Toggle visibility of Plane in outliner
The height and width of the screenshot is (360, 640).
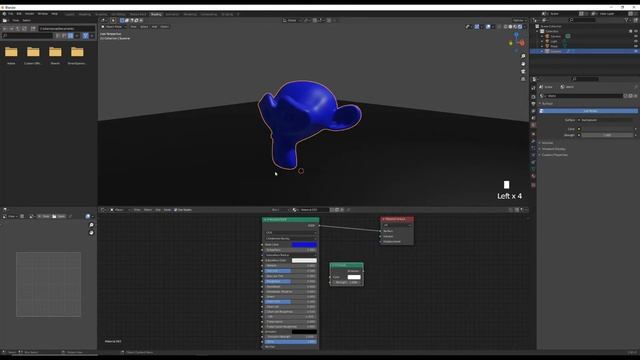point(636,46)
